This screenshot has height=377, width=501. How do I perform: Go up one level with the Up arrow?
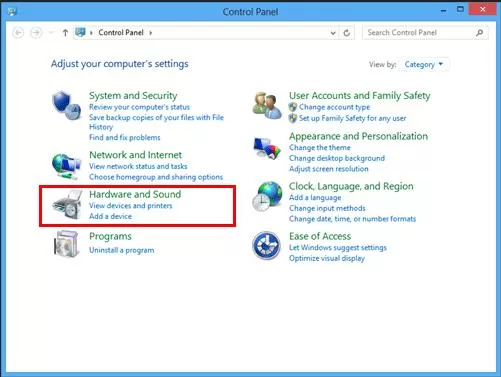pos(65,33)
